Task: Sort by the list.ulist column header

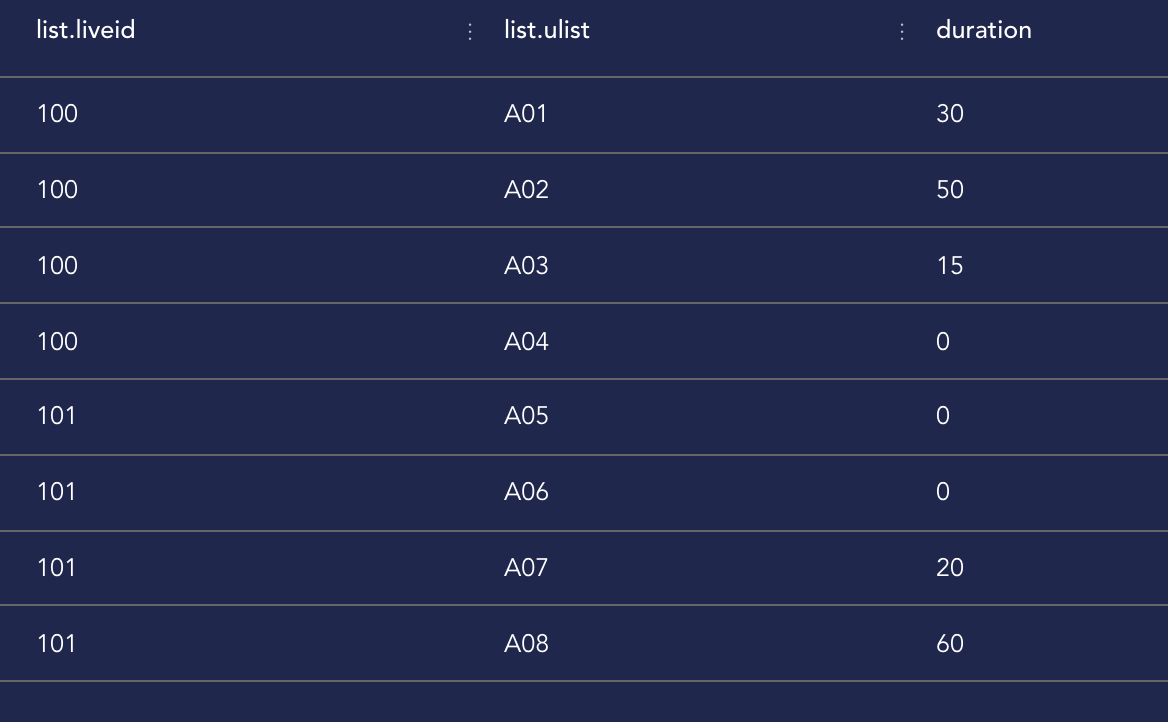Action: coord(547,30)
